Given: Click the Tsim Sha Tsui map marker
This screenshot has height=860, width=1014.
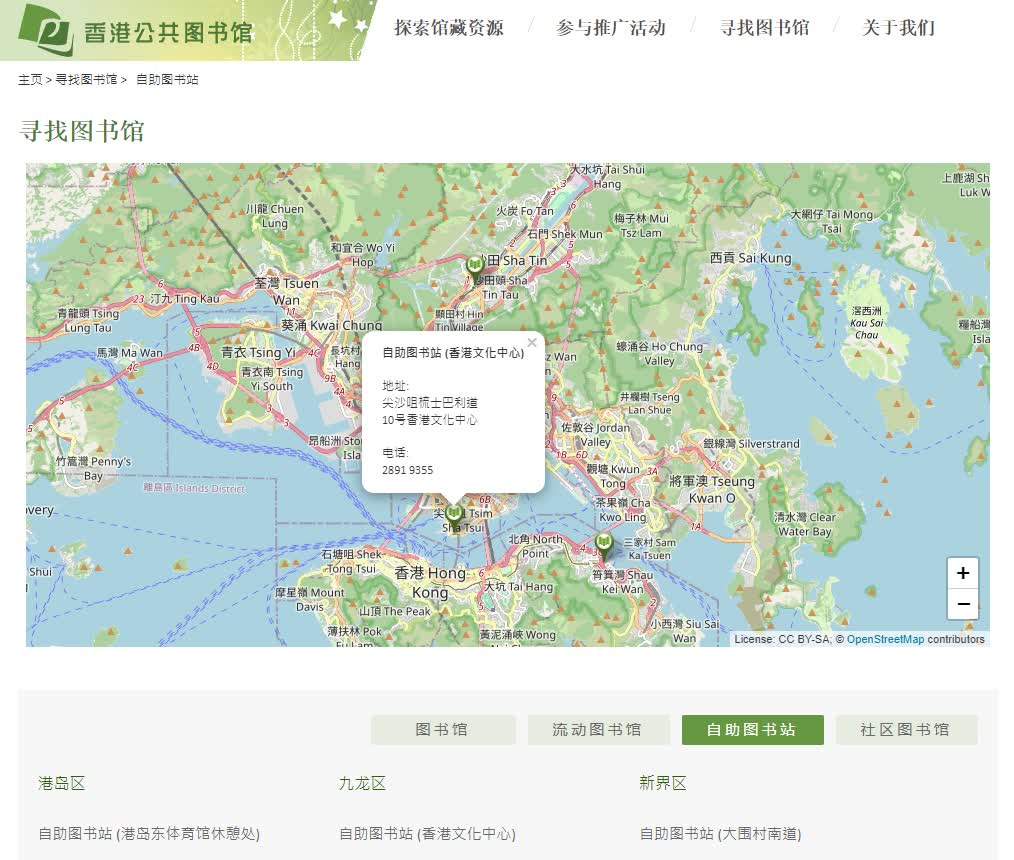Looking at the screenshot, I should (454, 515).
